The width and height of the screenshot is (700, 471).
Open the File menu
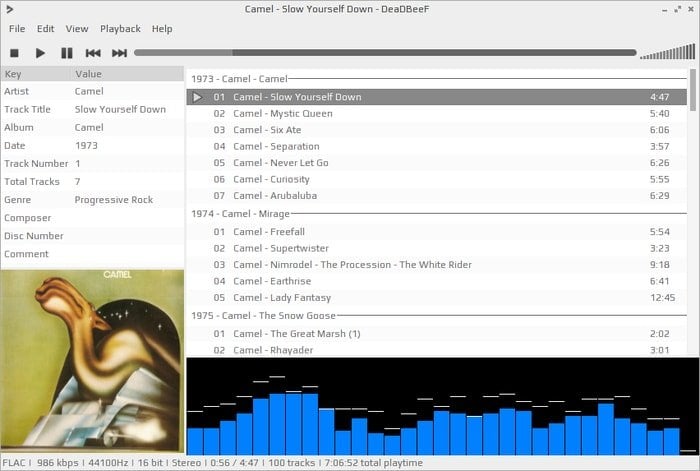coord(17,29)
